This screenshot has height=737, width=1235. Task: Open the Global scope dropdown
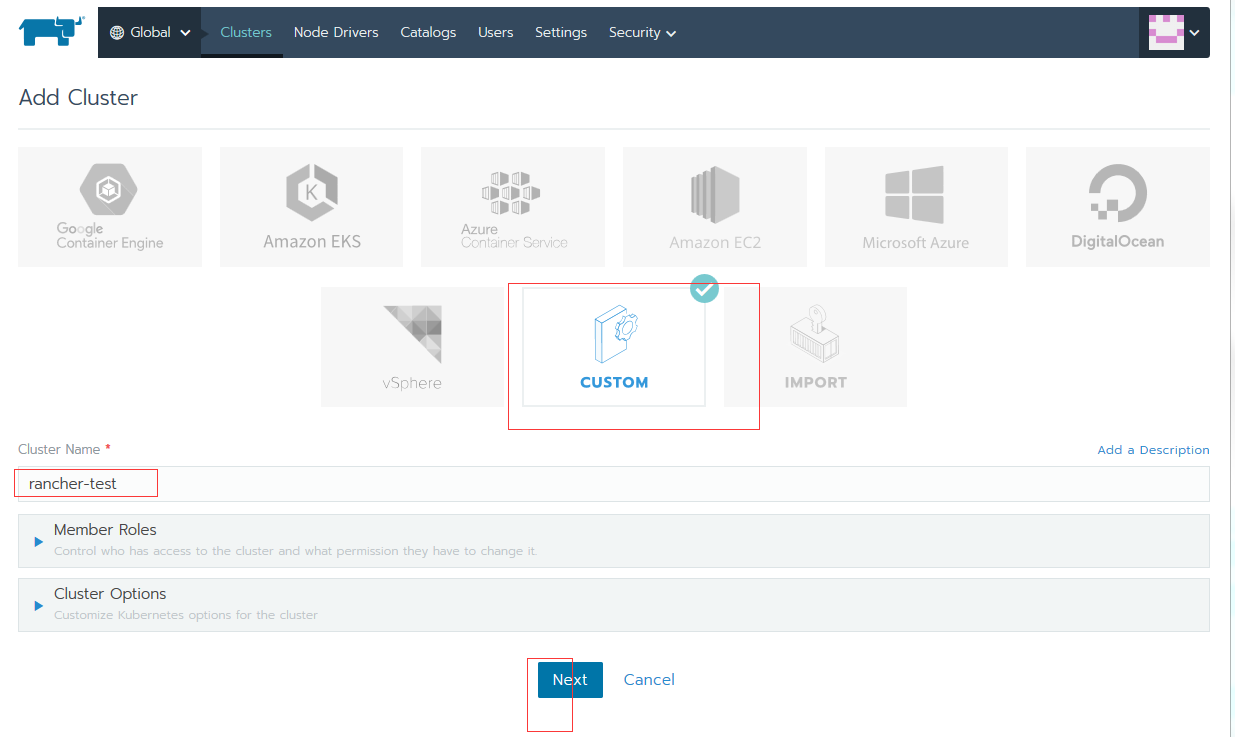coord(149,32)
